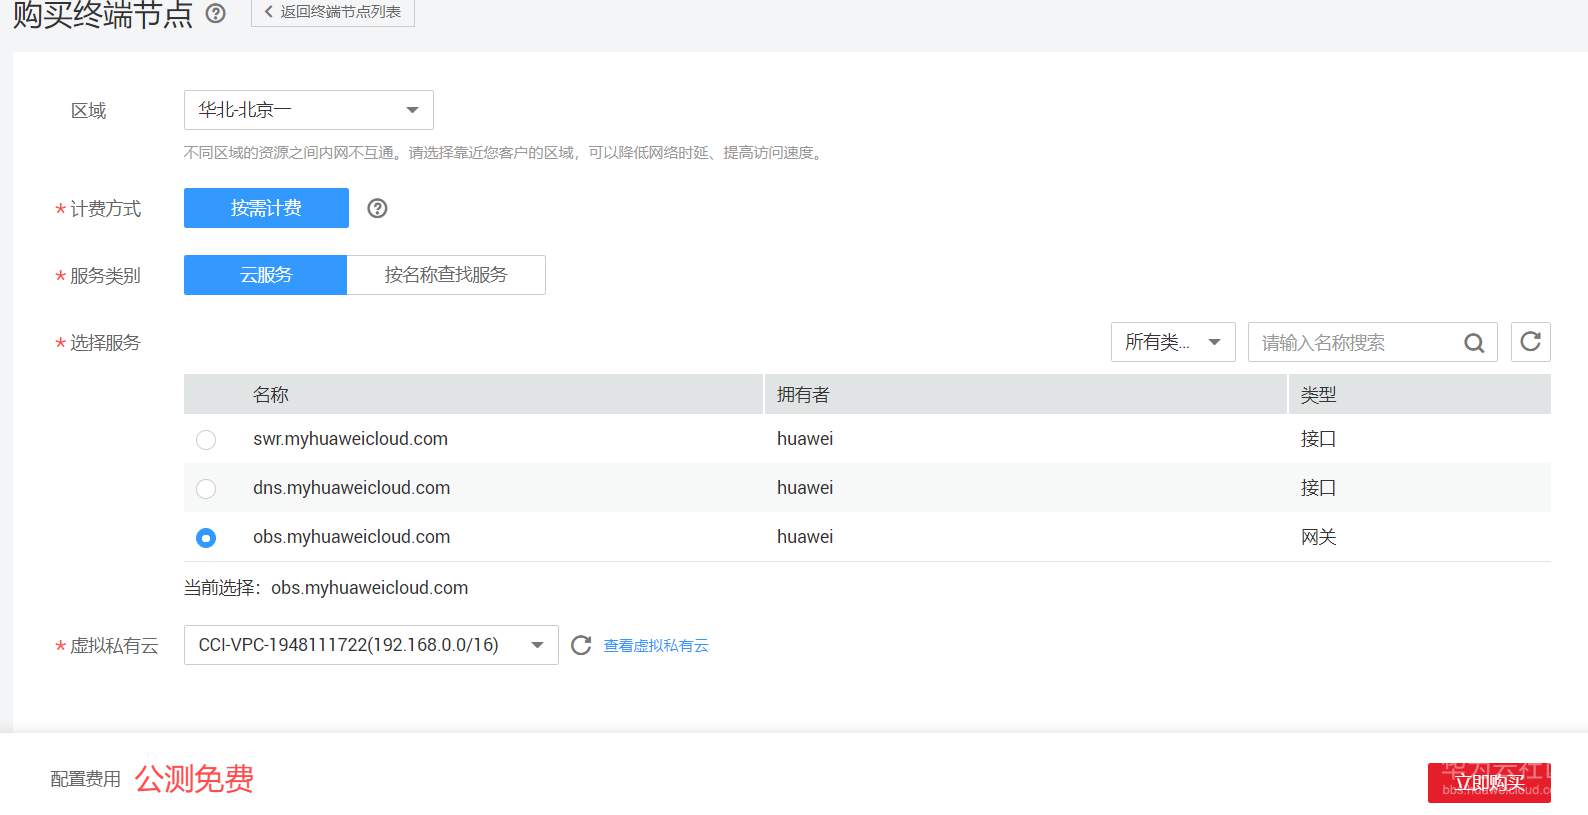Go back via 返回终端节点列表
The width and height of the screenshot is (1588, 815).
[x=333, y=12]
